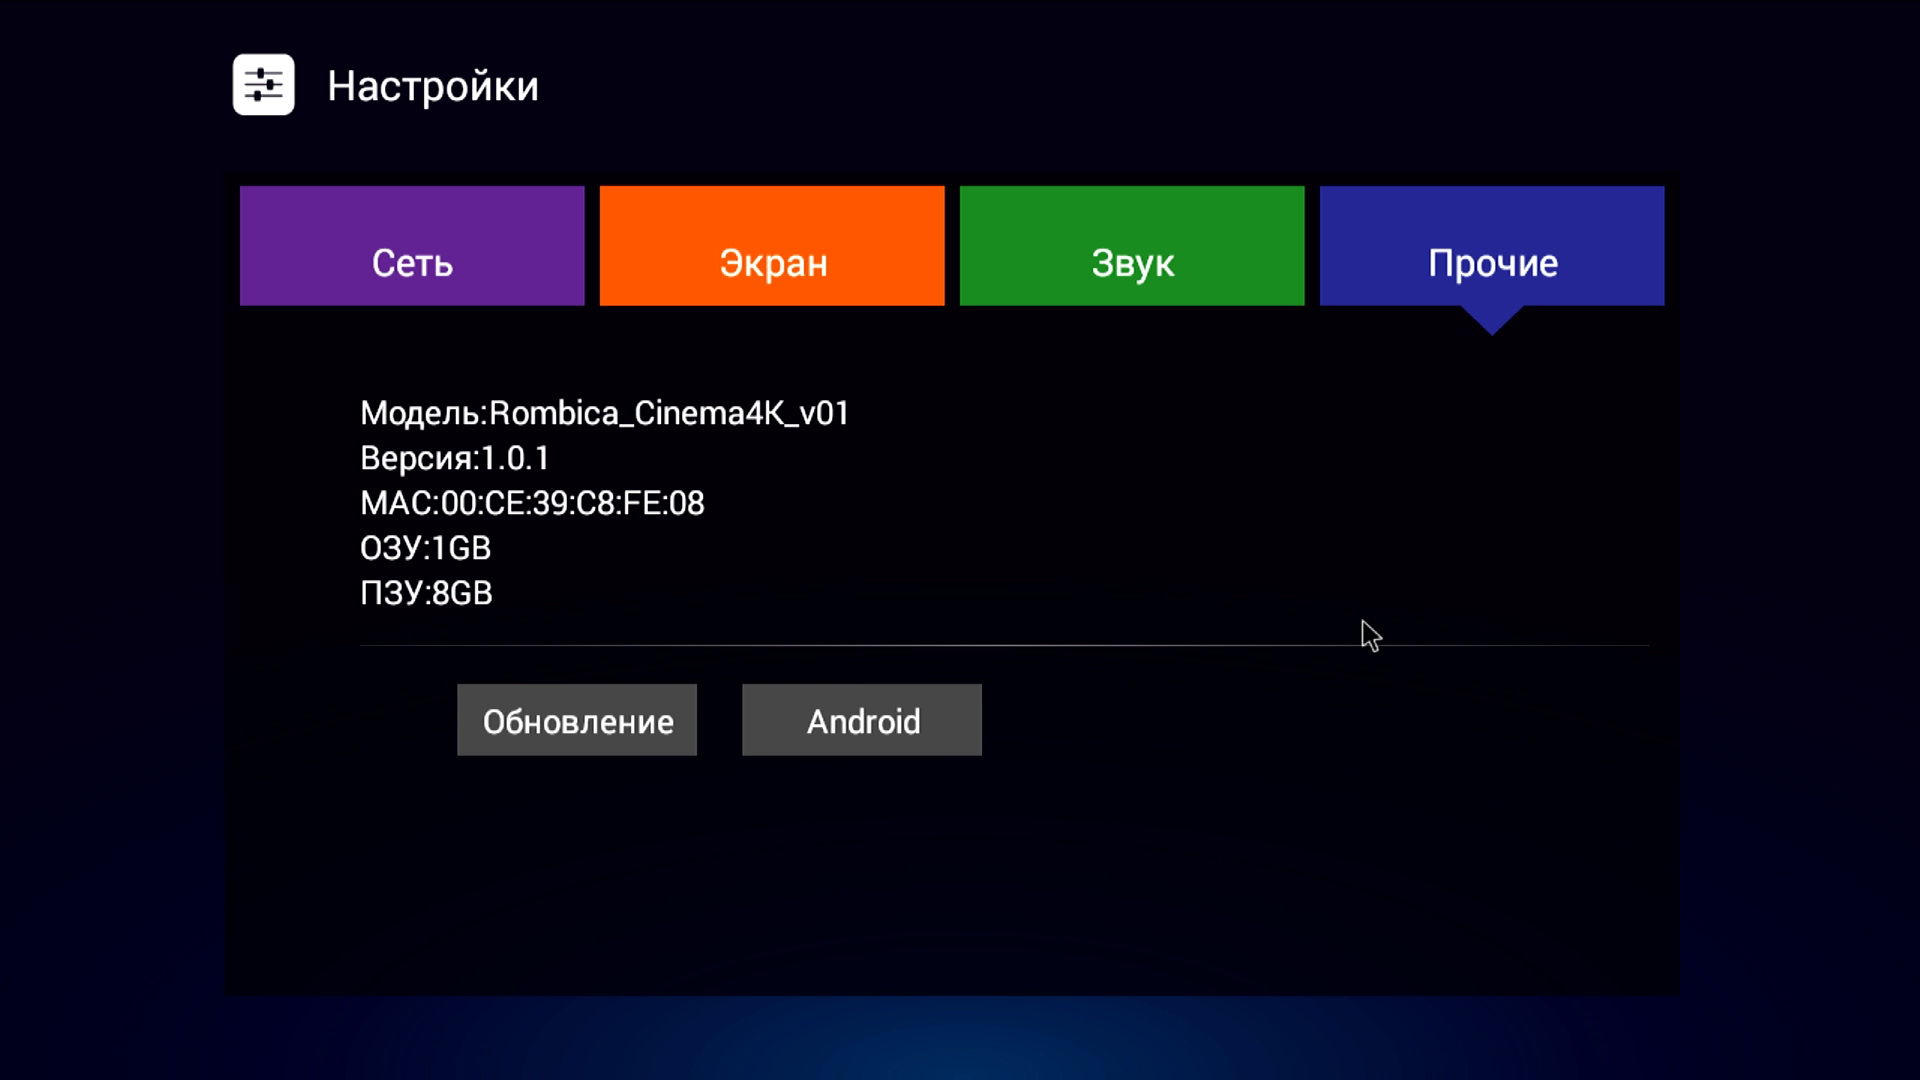Click the ПЗУ 8GB line

point(426,593)
